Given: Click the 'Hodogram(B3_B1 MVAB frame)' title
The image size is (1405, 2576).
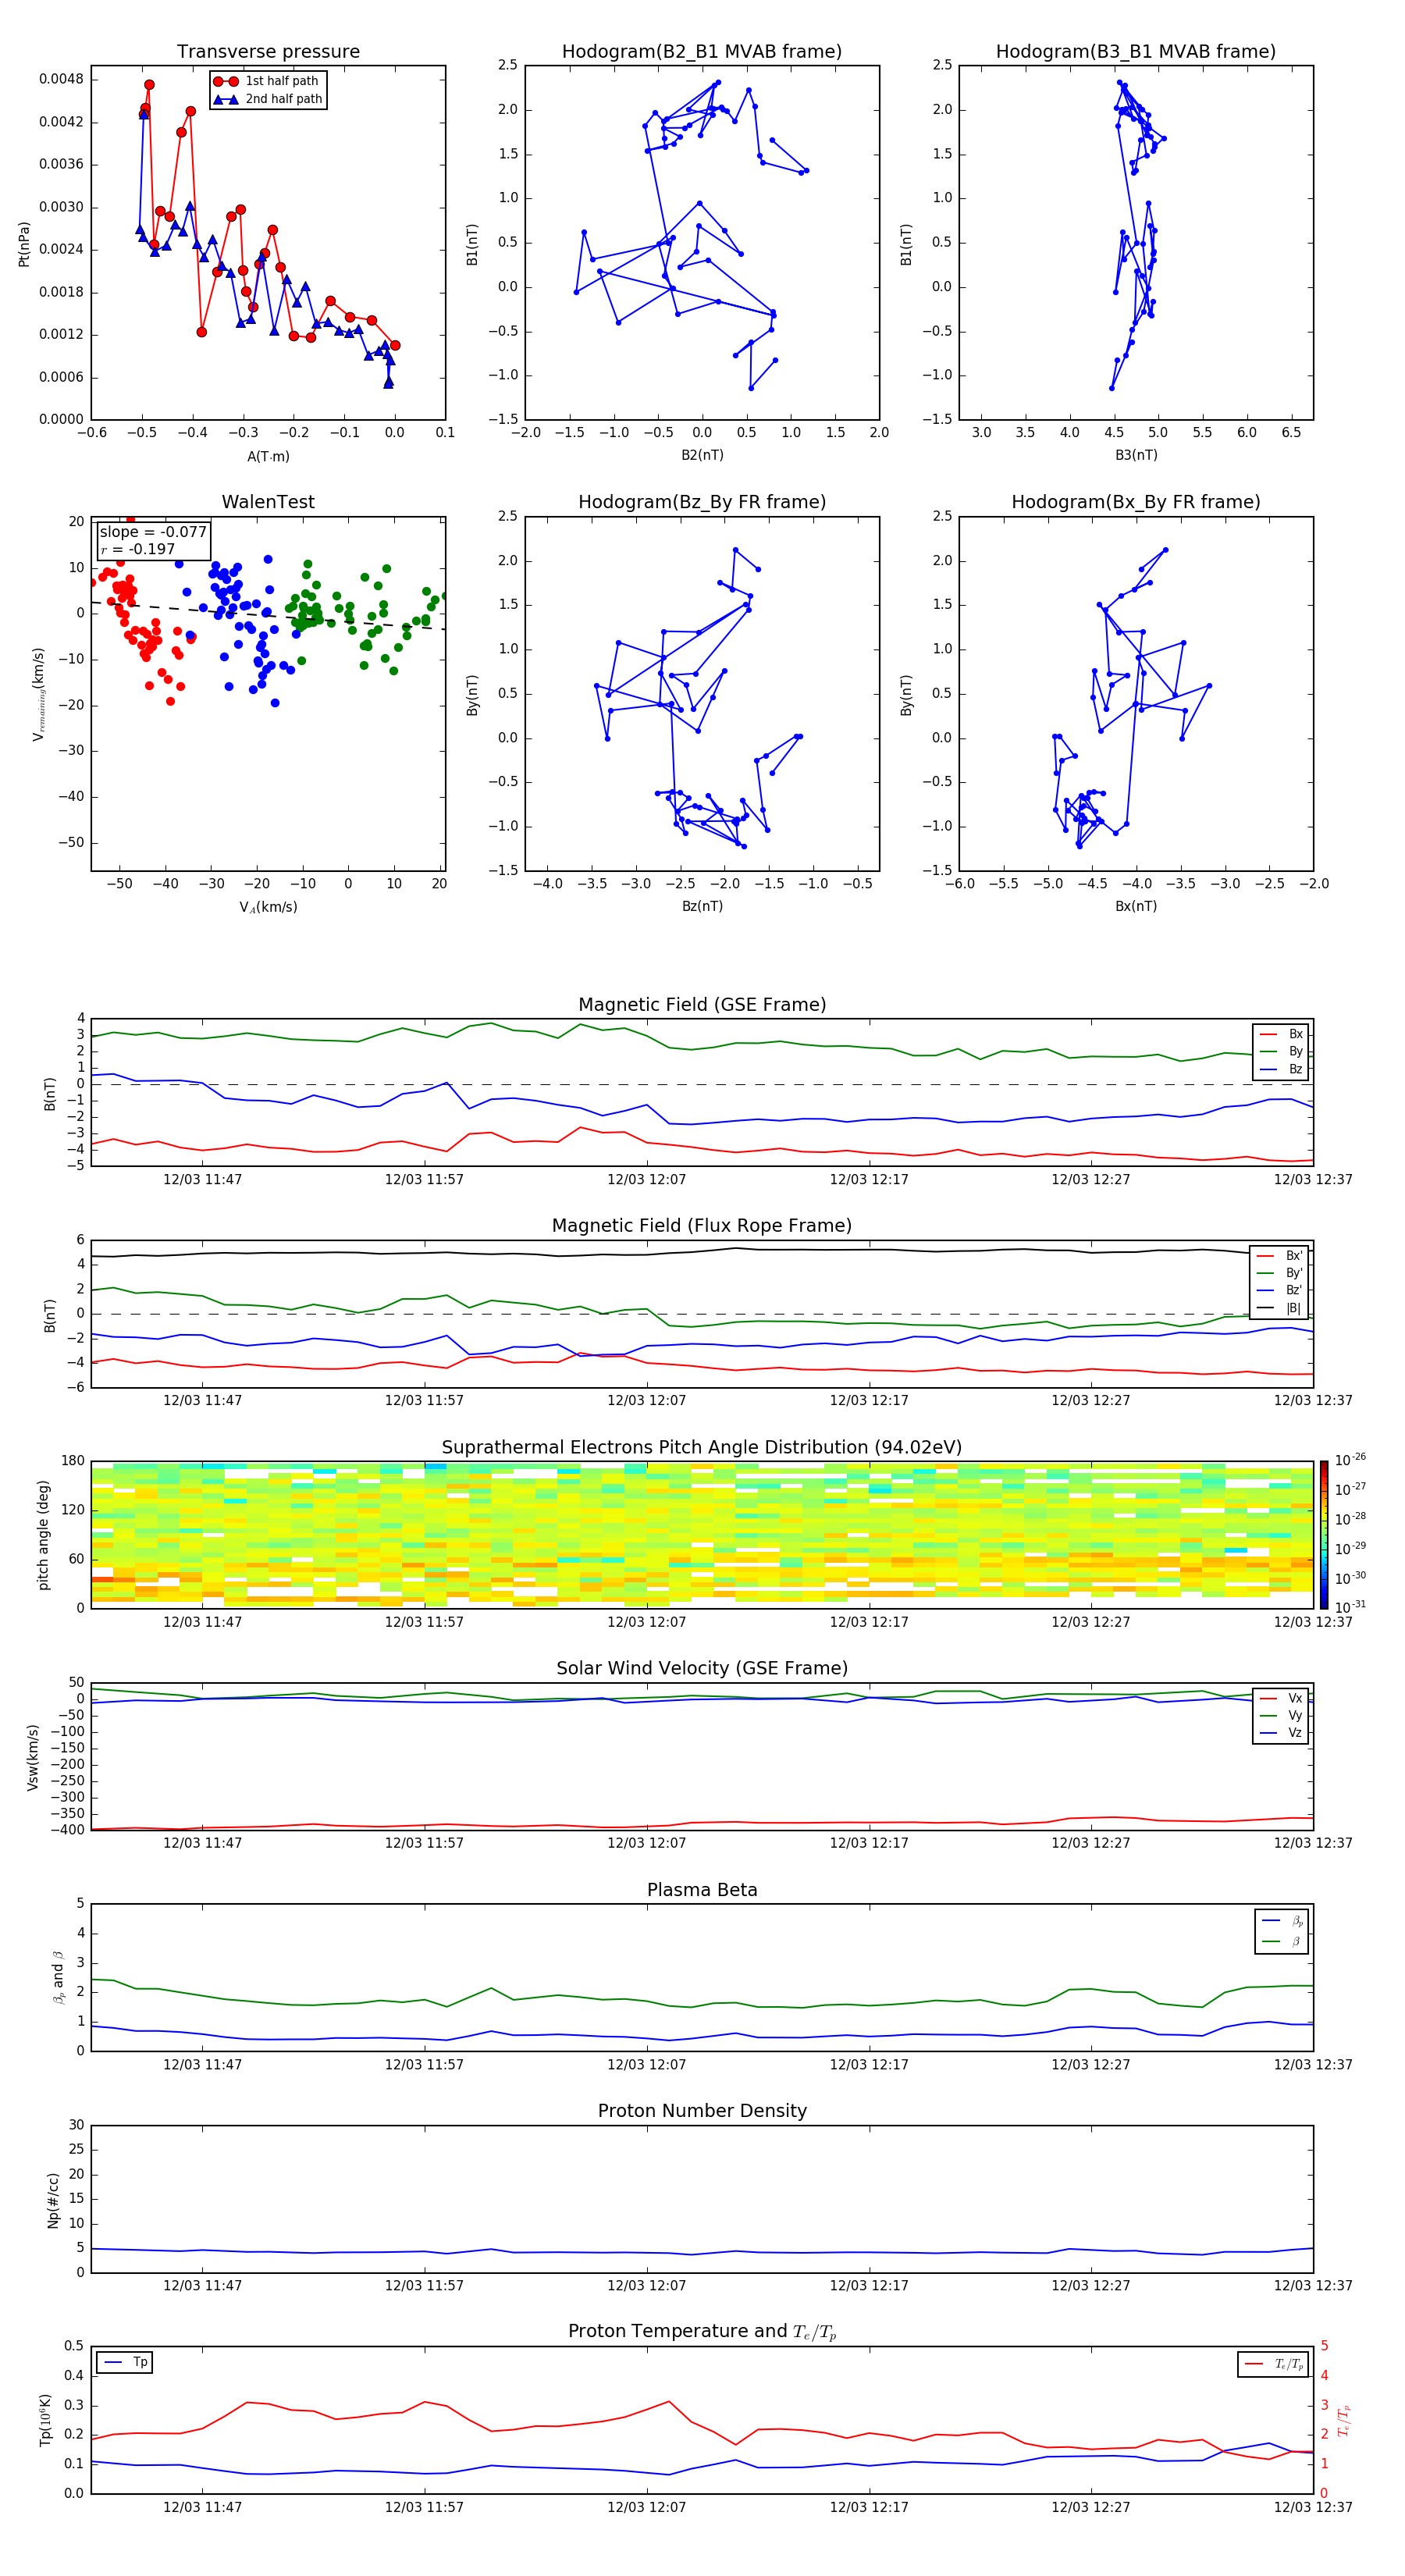Looking at the screenshot, I should tap(1136, 52).
